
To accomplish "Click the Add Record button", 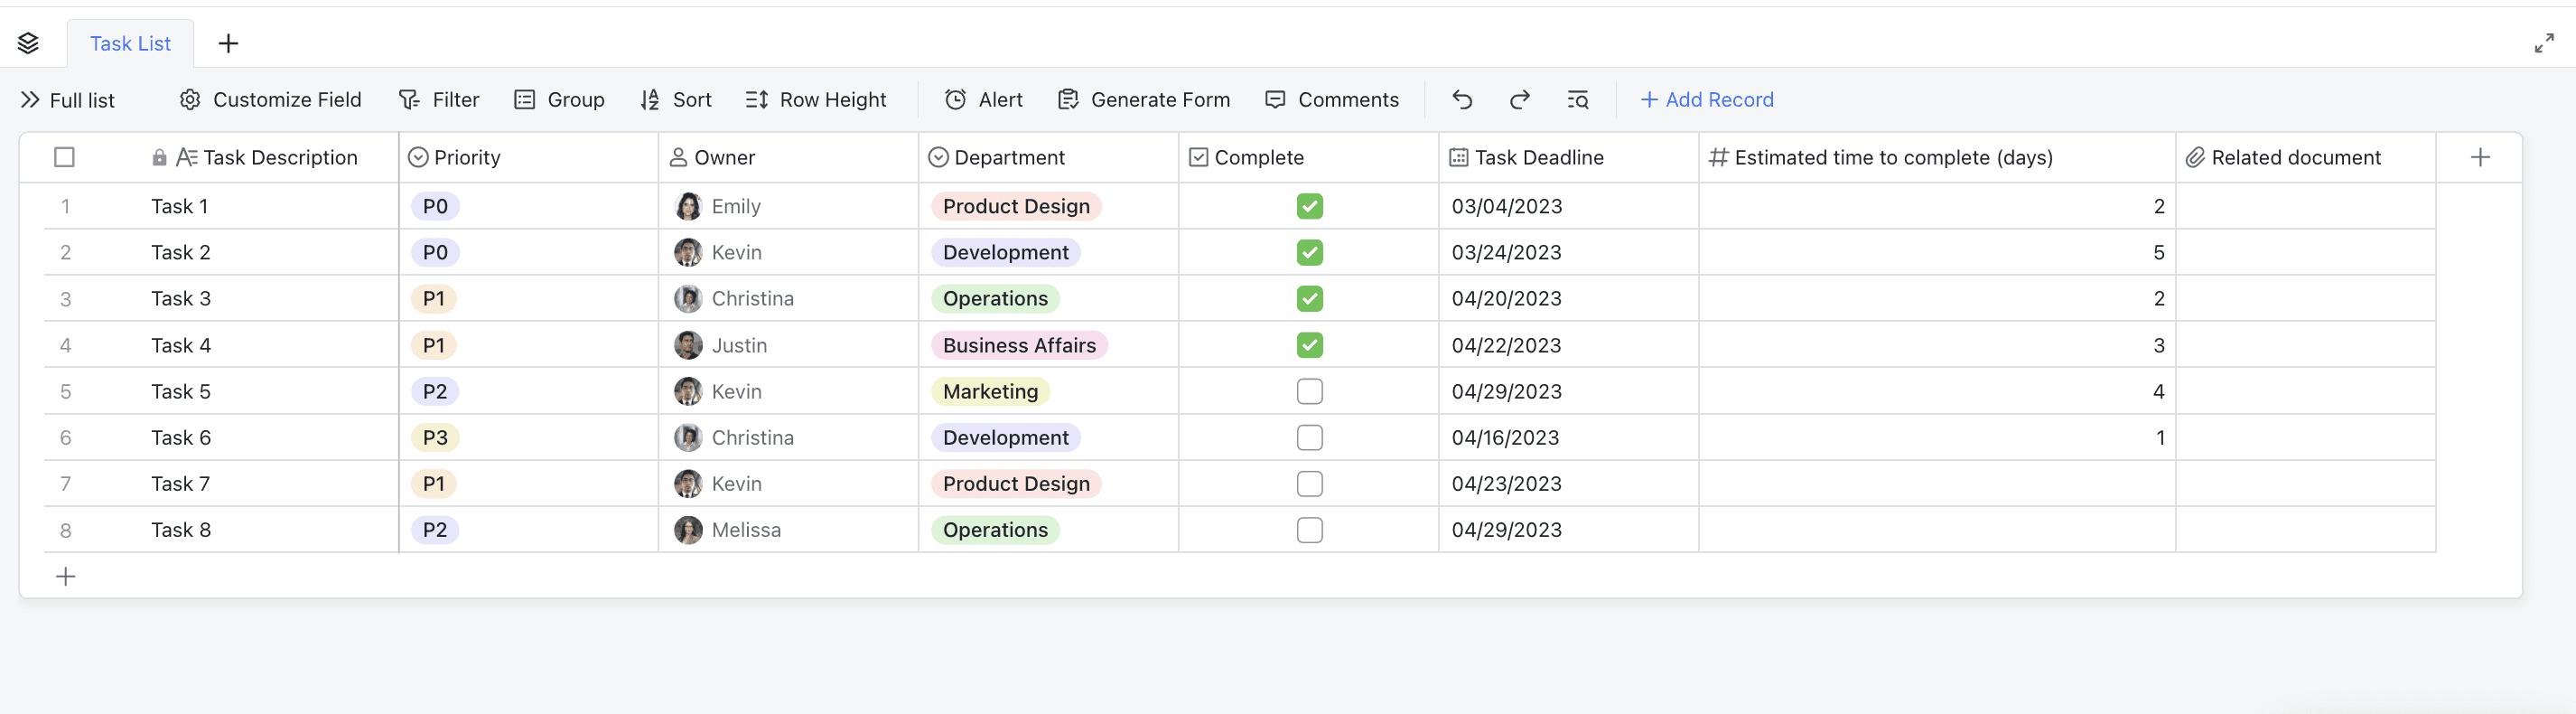I will pyautogui.click(x=1706, y=99).
